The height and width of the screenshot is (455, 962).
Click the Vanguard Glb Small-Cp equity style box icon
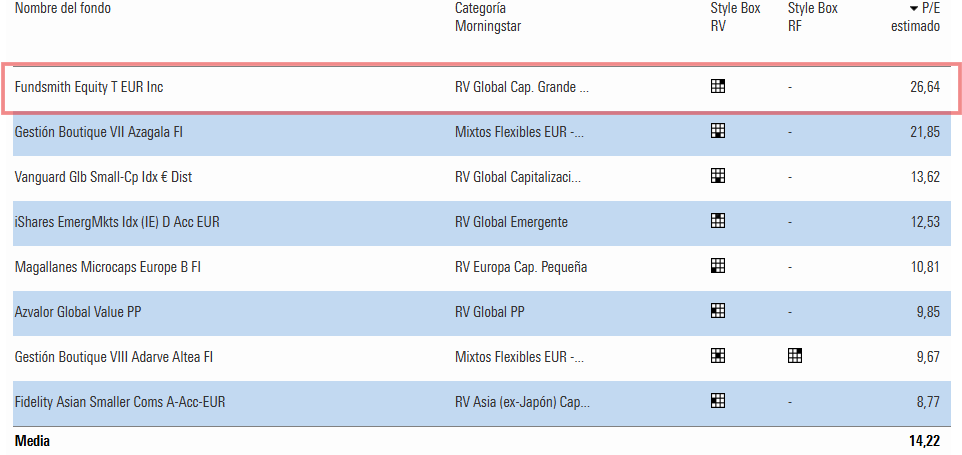click(x=718, y=176)
